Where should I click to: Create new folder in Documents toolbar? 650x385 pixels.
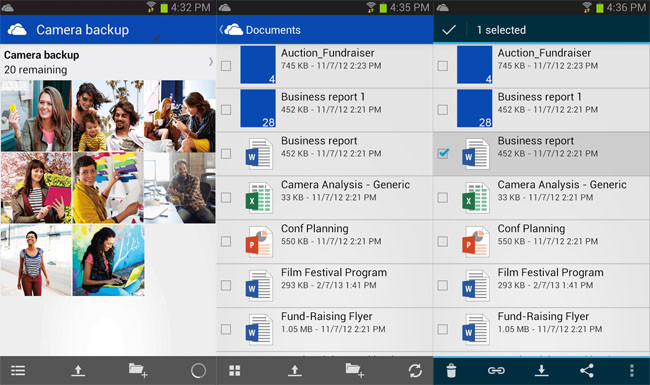coord(355,370)
